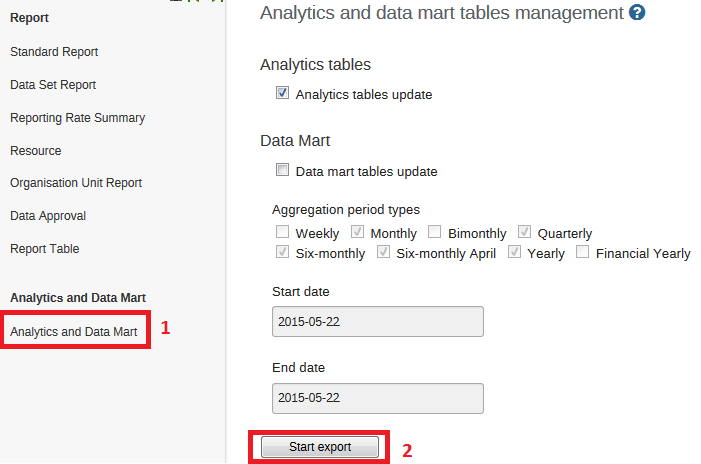
Task: Check the Financial Yearly option
Action: [582, 253]
